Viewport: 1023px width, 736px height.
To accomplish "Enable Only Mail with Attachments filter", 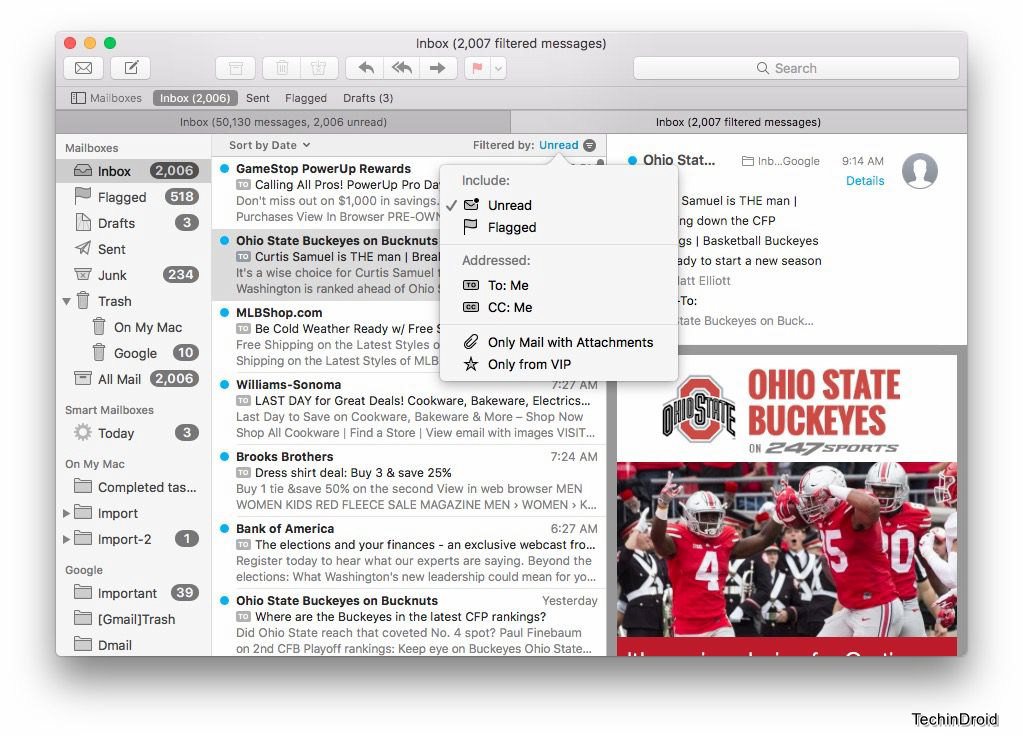I will click(558, 342).
